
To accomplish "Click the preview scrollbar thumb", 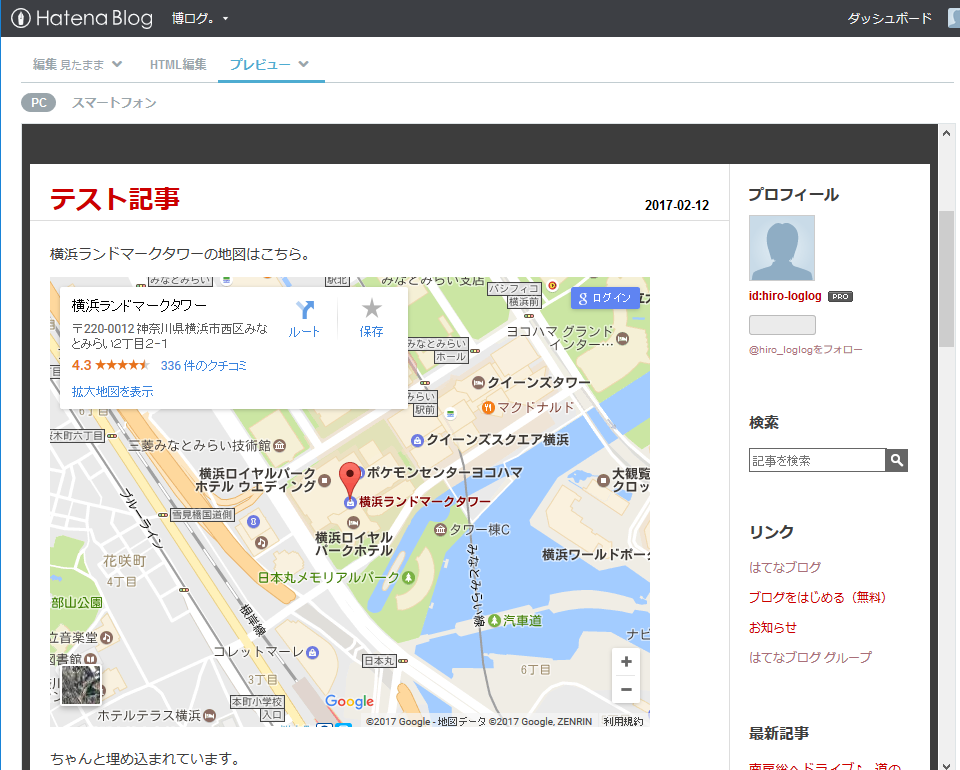I will point(946,278).
